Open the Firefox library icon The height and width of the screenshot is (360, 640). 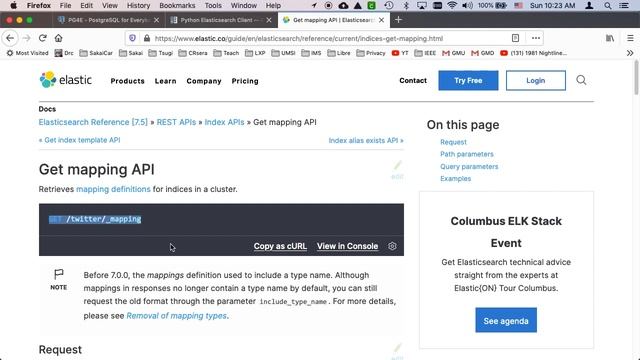point(610,38)
